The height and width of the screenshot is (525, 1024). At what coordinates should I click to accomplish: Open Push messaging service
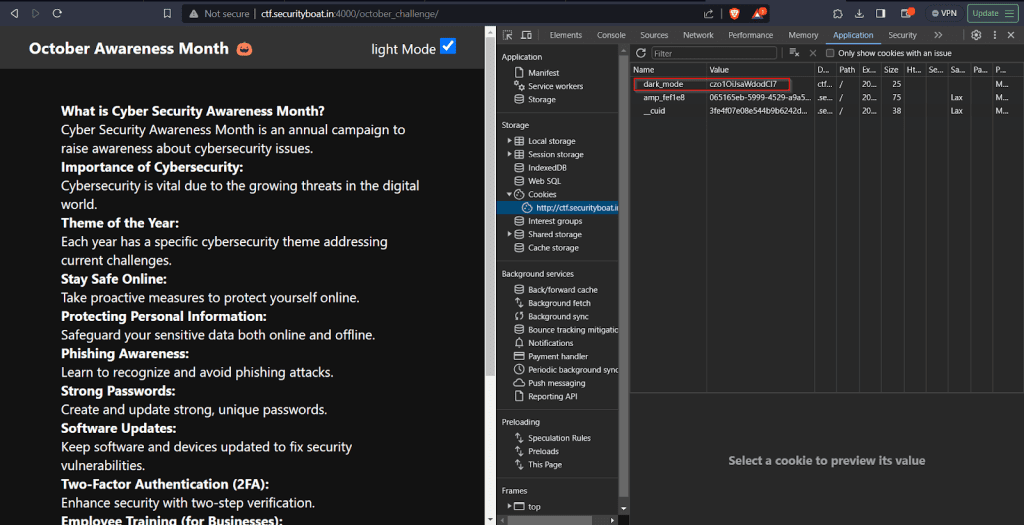(556, 383)
